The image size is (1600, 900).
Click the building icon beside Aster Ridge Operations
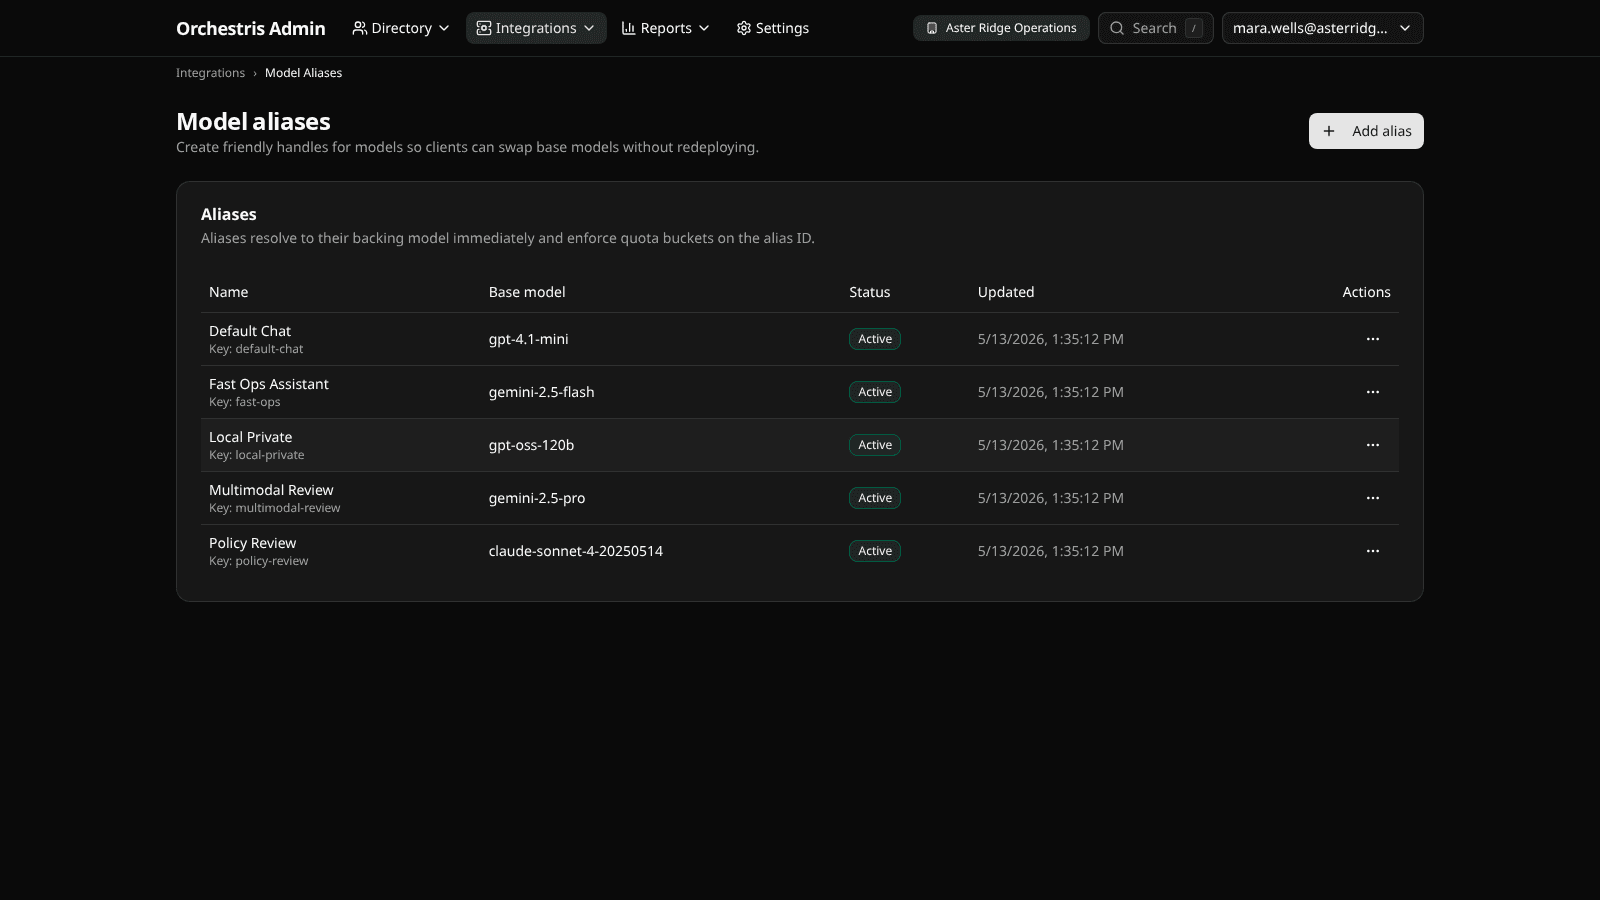pos(932,28)
